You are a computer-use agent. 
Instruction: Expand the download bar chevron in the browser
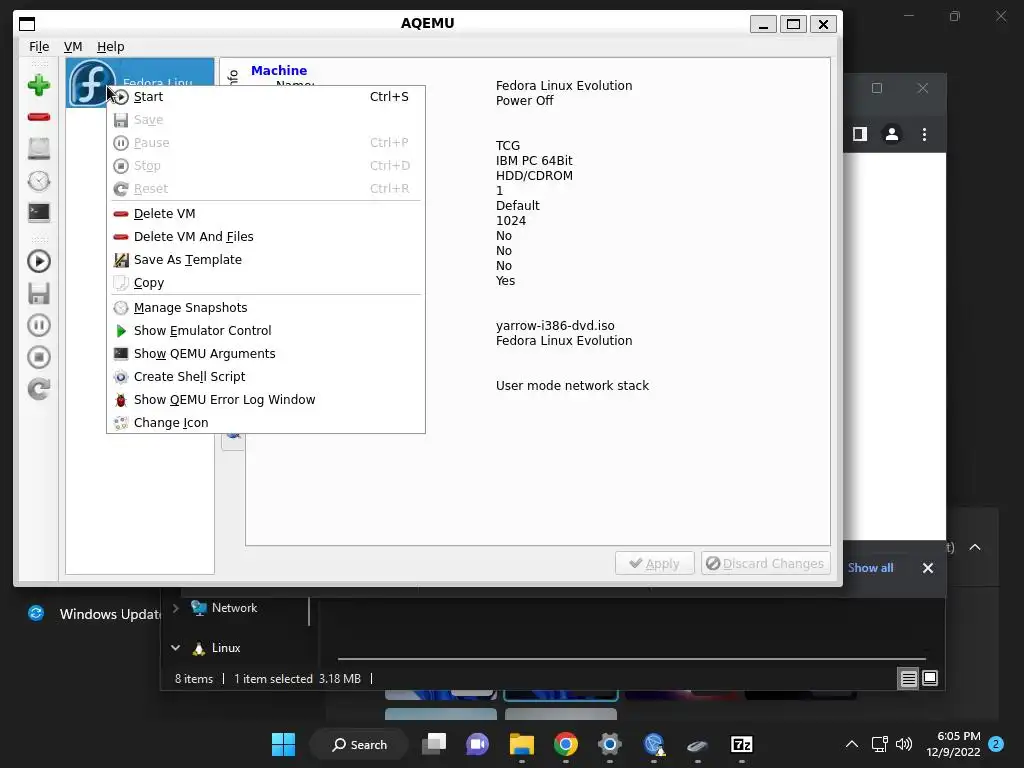pyautogui.click(x=974, y=547)
